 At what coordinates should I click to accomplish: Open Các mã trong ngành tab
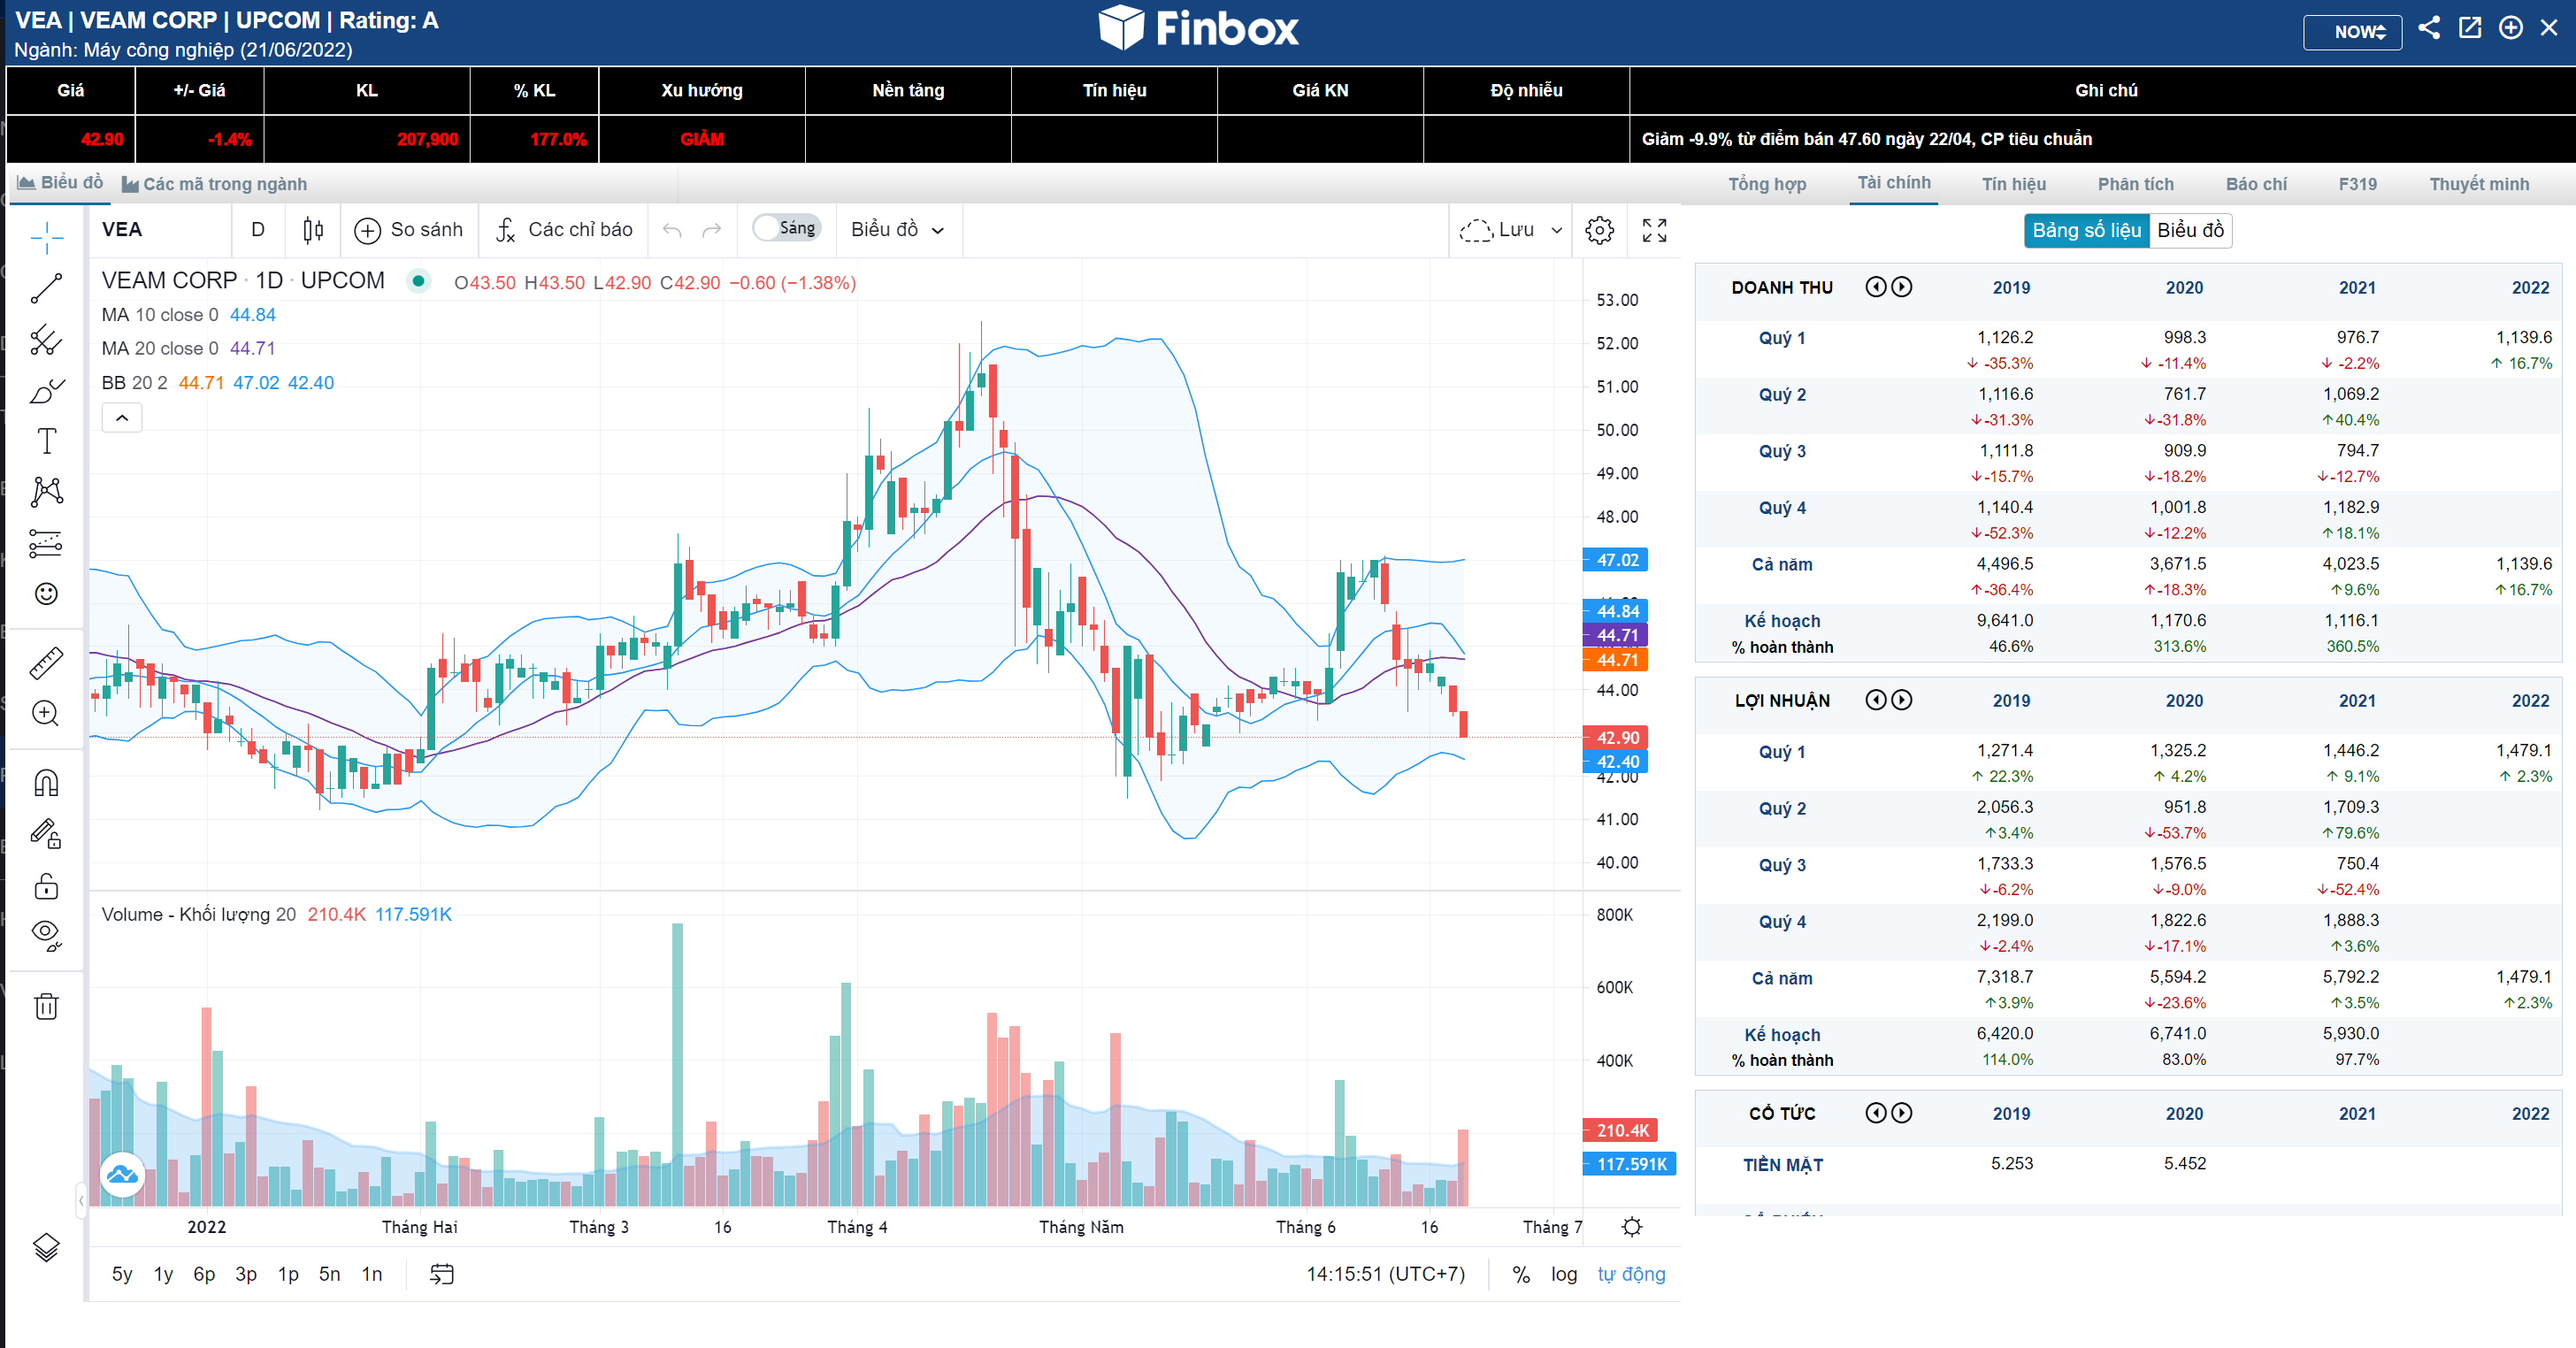[214, 184]
